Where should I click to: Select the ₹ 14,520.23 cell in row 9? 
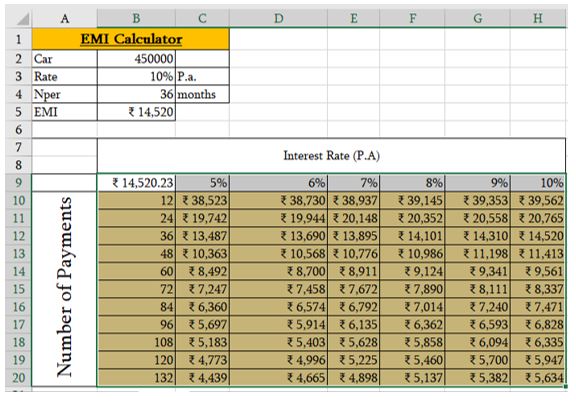(x=136, y=183)
